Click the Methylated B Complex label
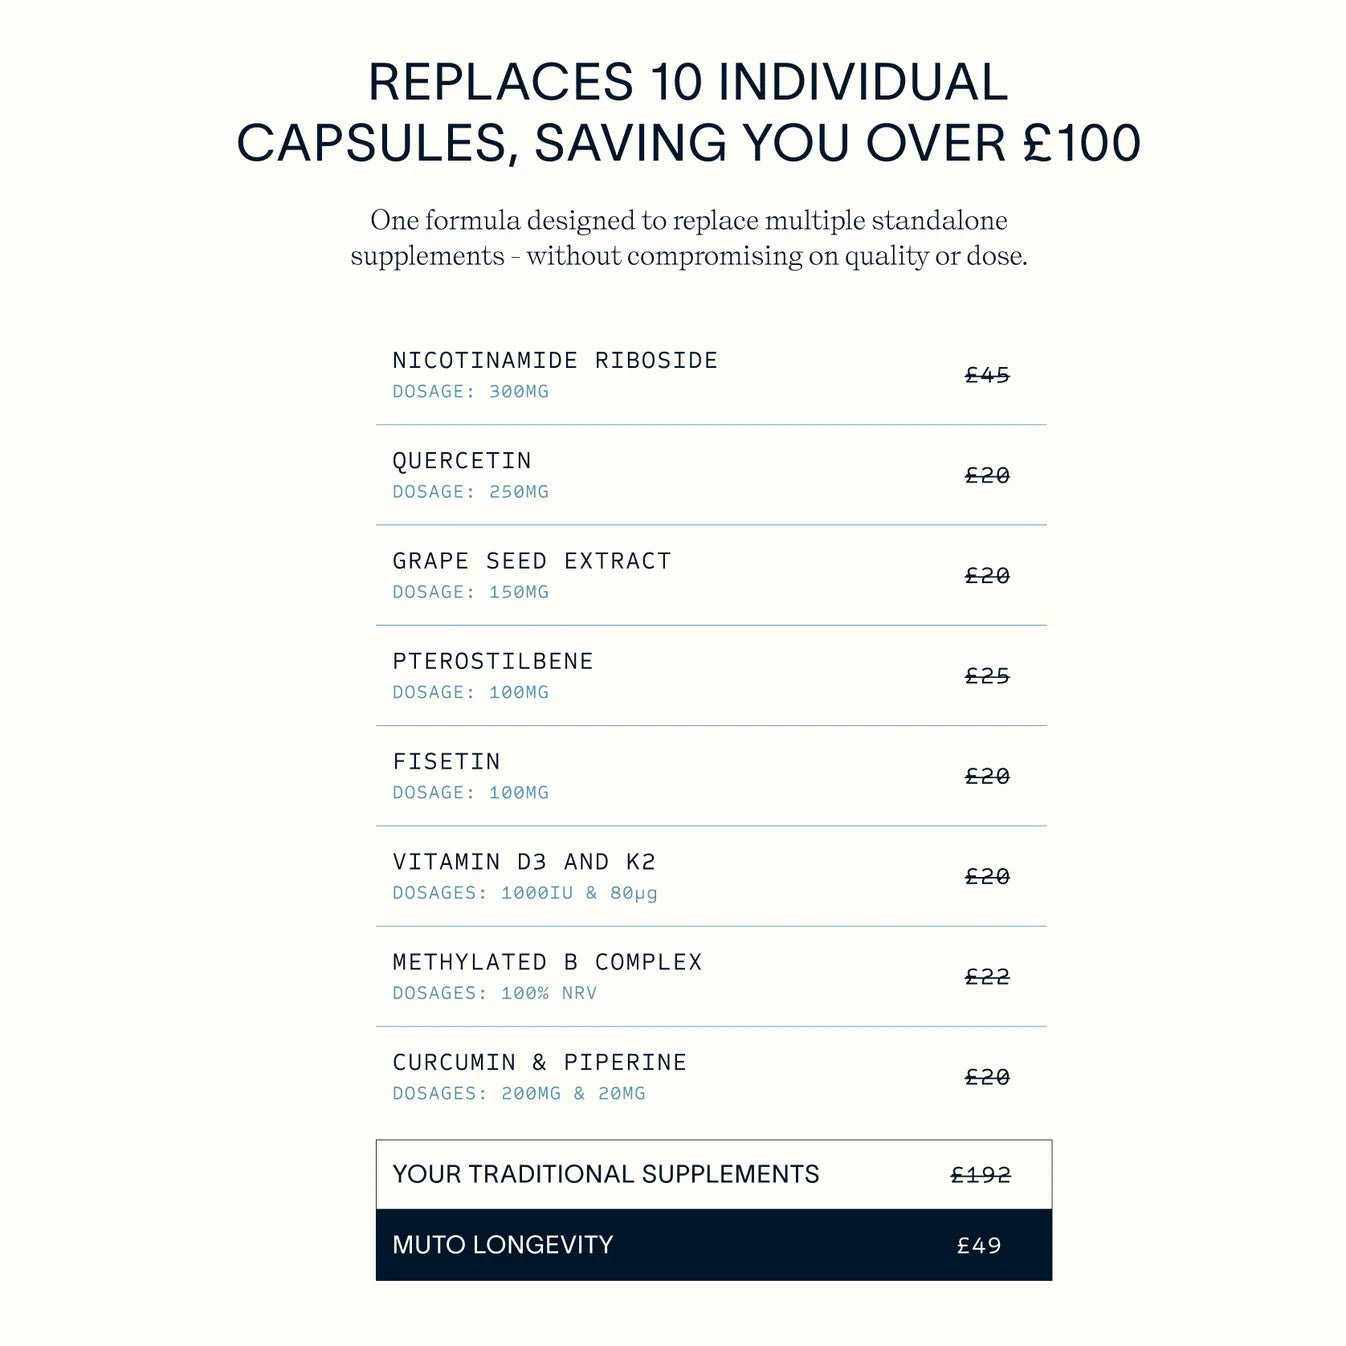This screenshot has height=1346, width=1346. 547,962
